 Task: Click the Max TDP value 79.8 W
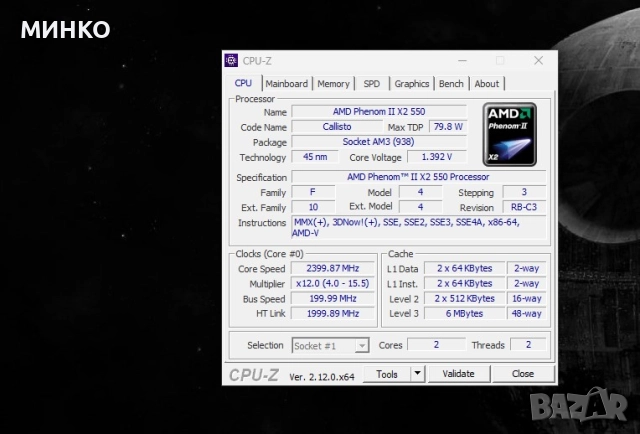(448, 127)
